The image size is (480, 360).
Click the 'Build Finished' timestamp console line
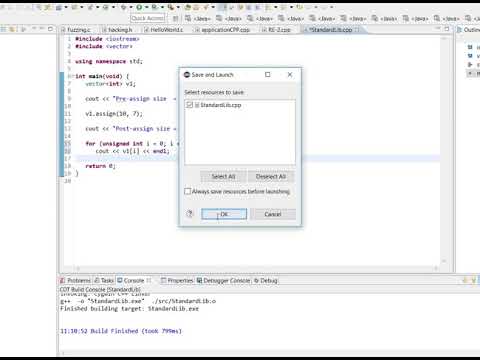121,331
